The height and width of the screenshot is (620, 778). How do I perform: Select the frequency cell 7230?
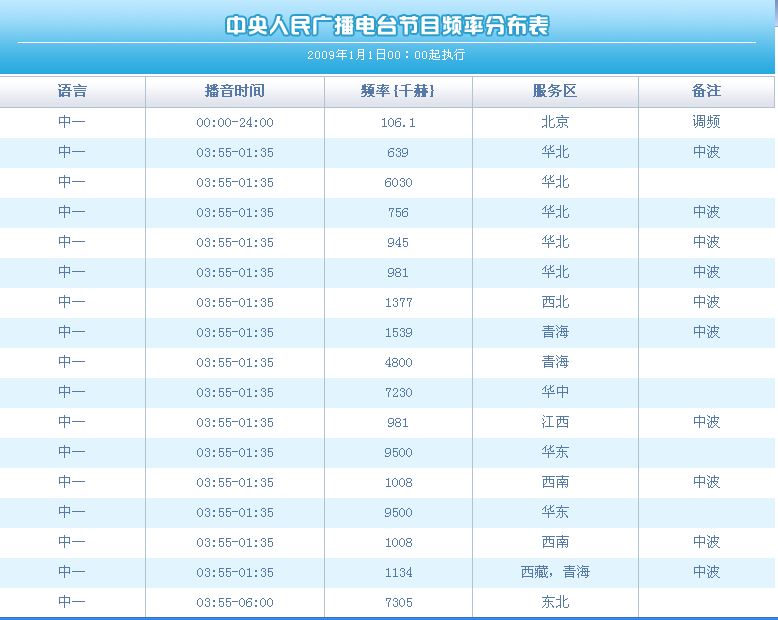(x=398, y=393)
